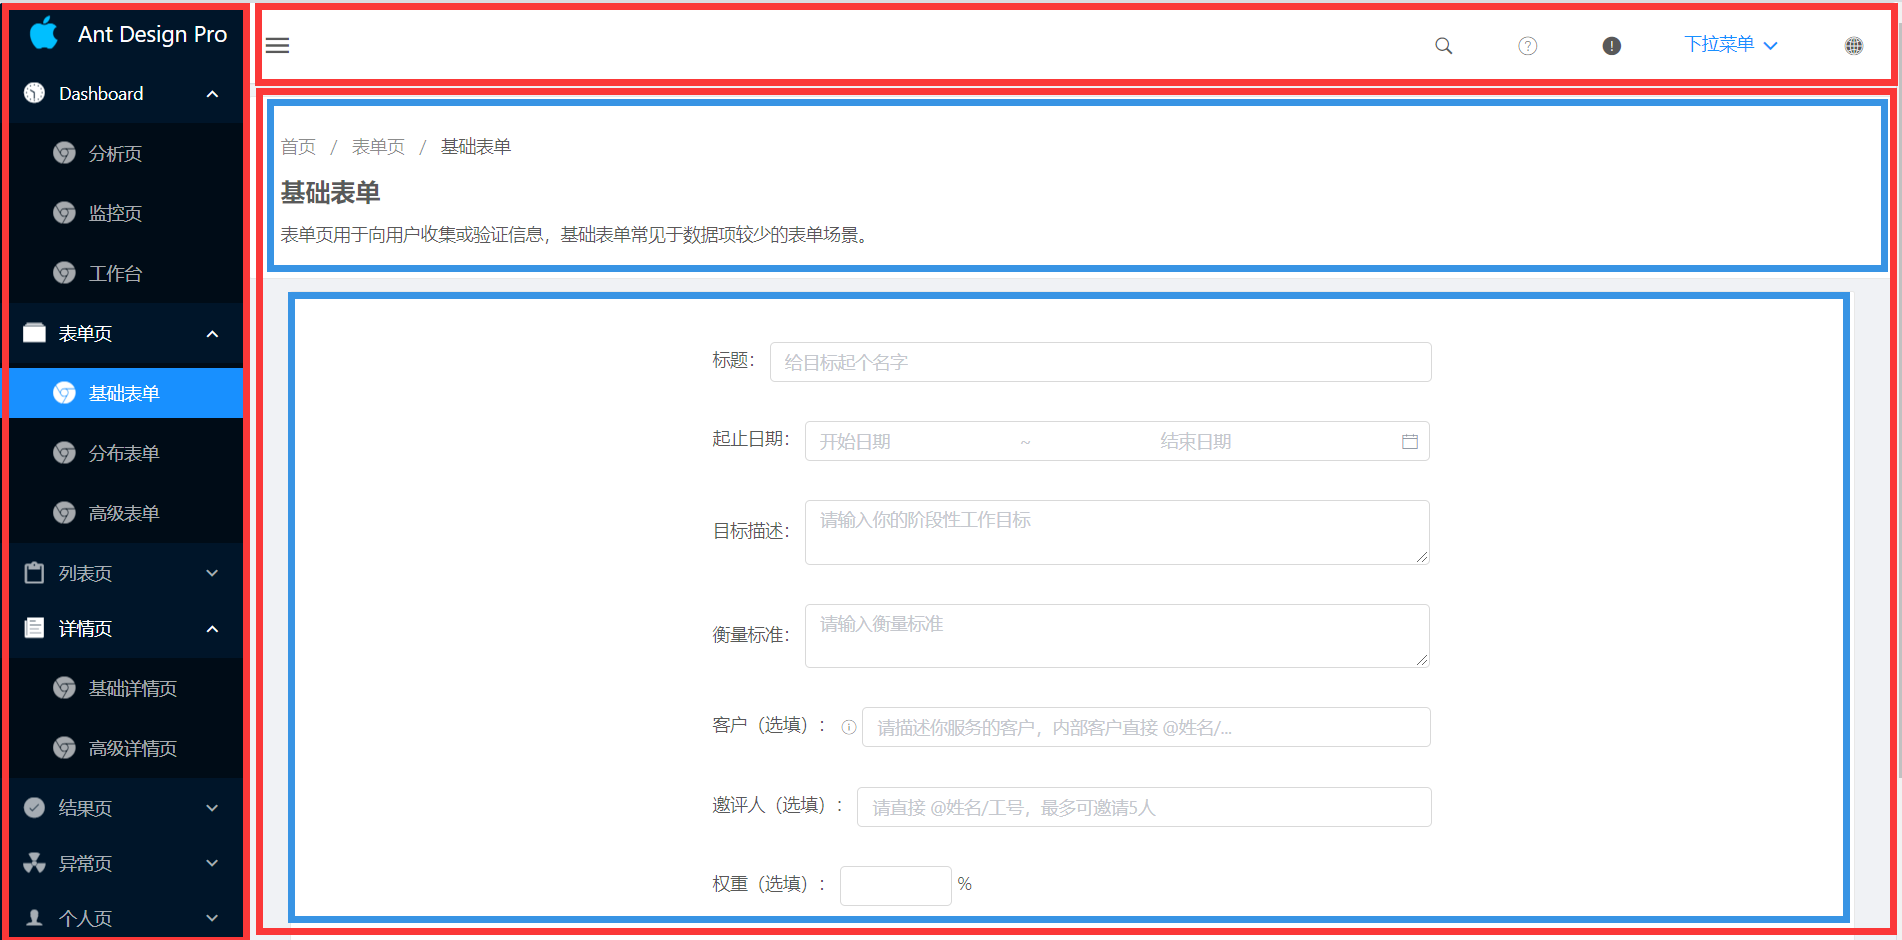Focus the 目标描述 text area
Screen dimensions: 1902x940
coord(1117,532)
